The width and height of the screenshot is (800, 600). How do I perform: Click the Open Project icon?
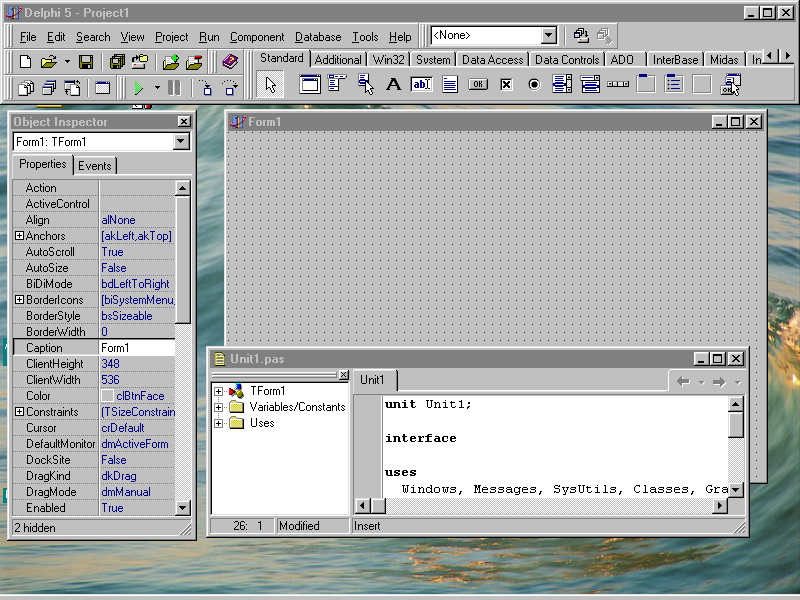[139, 62]
